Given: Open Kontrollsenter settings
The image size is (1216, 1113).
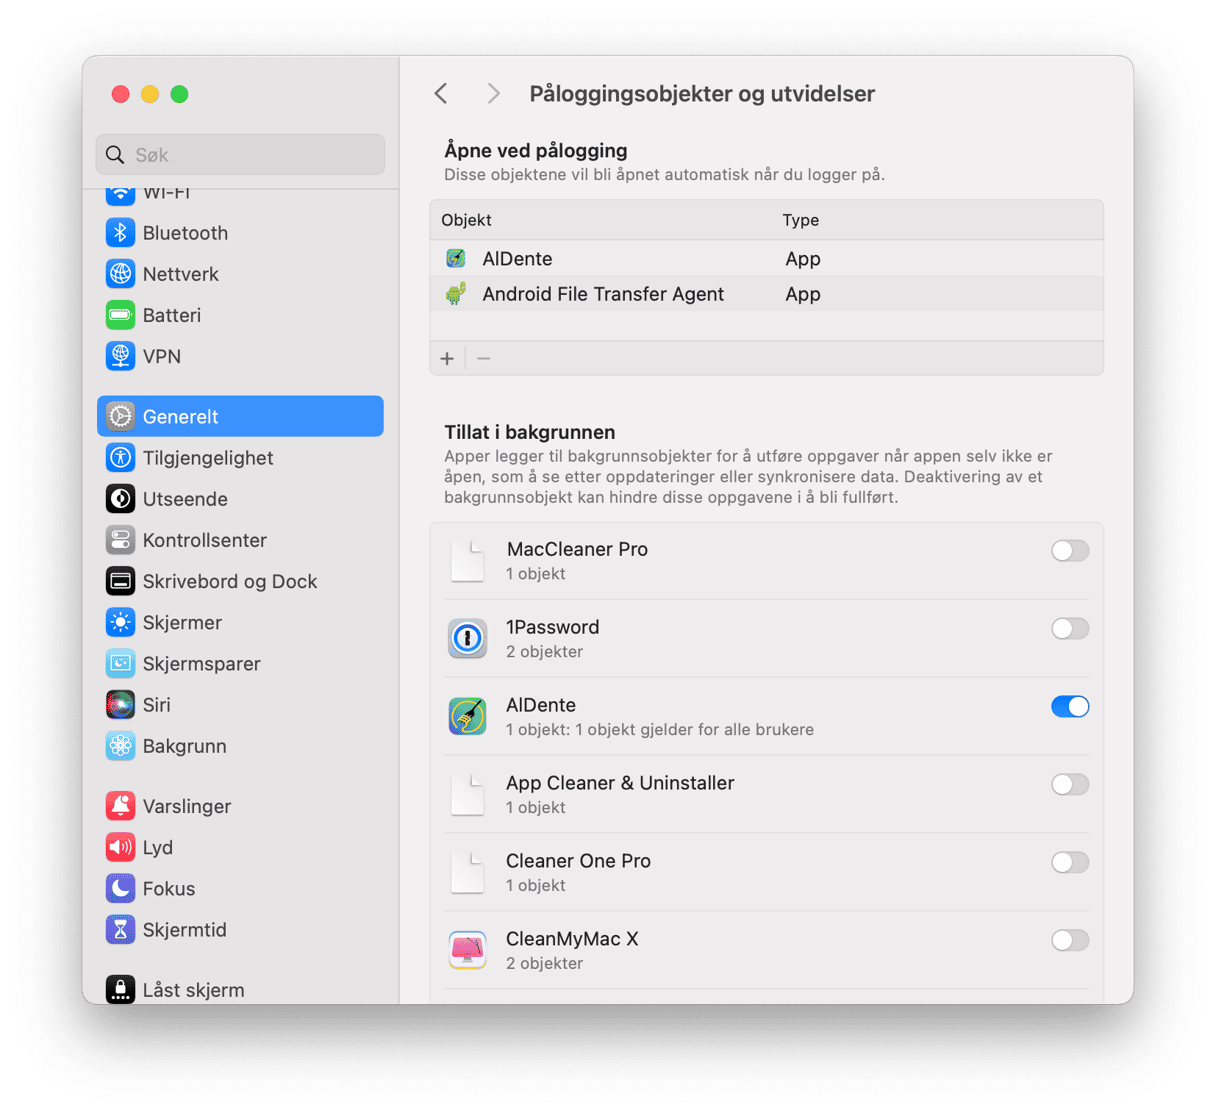Looking at the screenshot, I should tap(240, 540).
